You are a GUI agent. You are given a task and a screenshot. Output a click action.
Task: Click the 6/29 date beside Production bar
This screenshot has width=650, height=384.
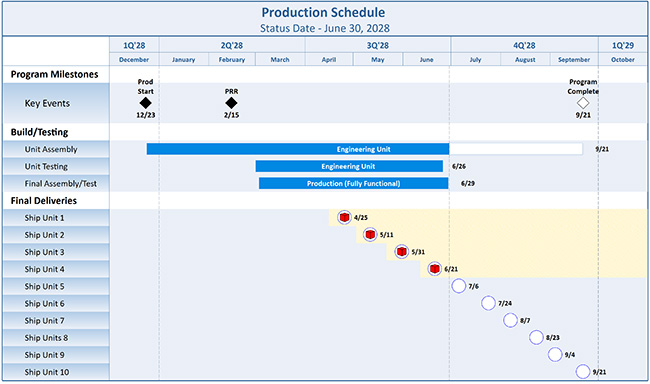468,183
